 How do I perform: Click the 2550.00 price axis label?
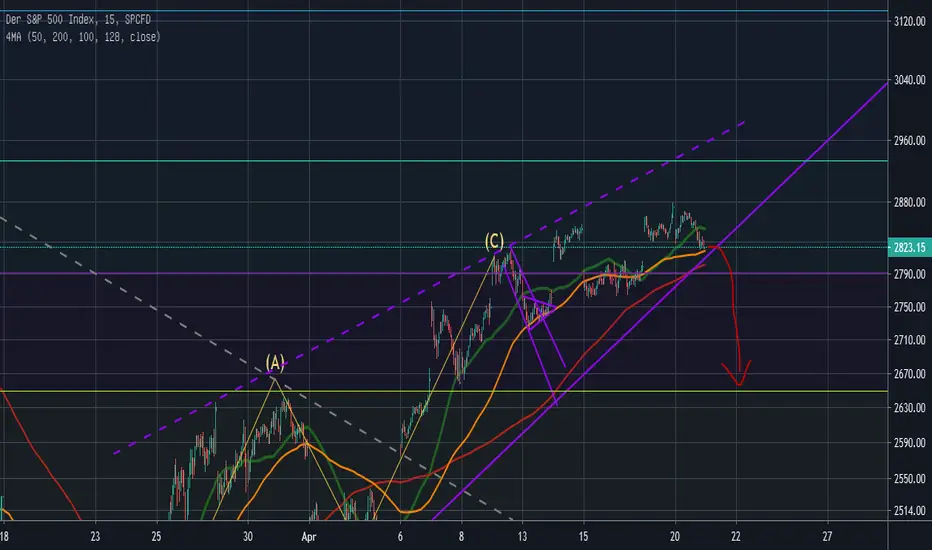(x=909, y=479)
